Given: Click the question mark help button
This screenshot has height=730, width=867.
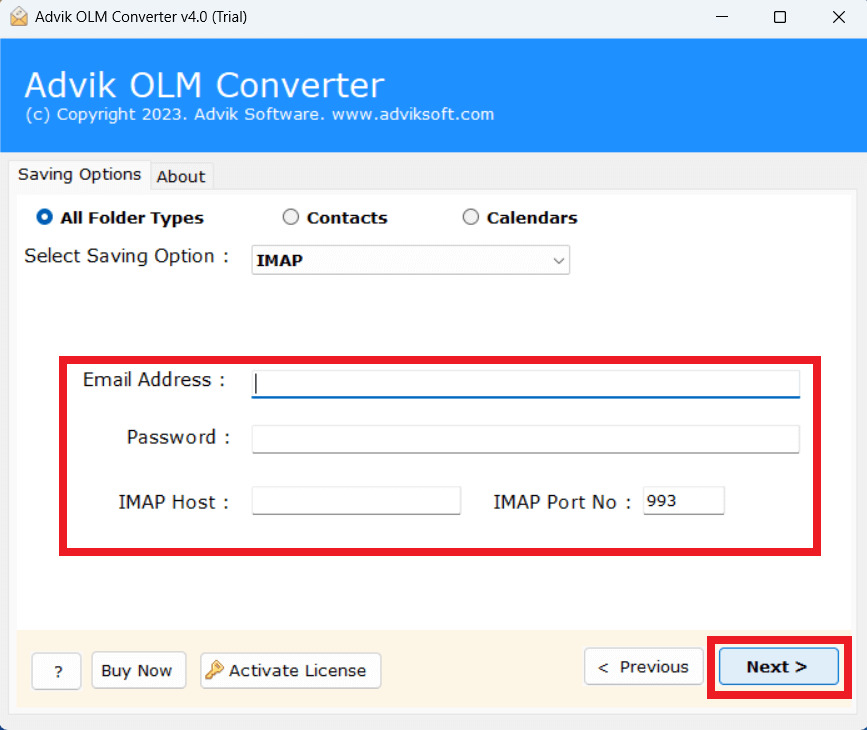Looking at the screenshot, I should [57, 671].
